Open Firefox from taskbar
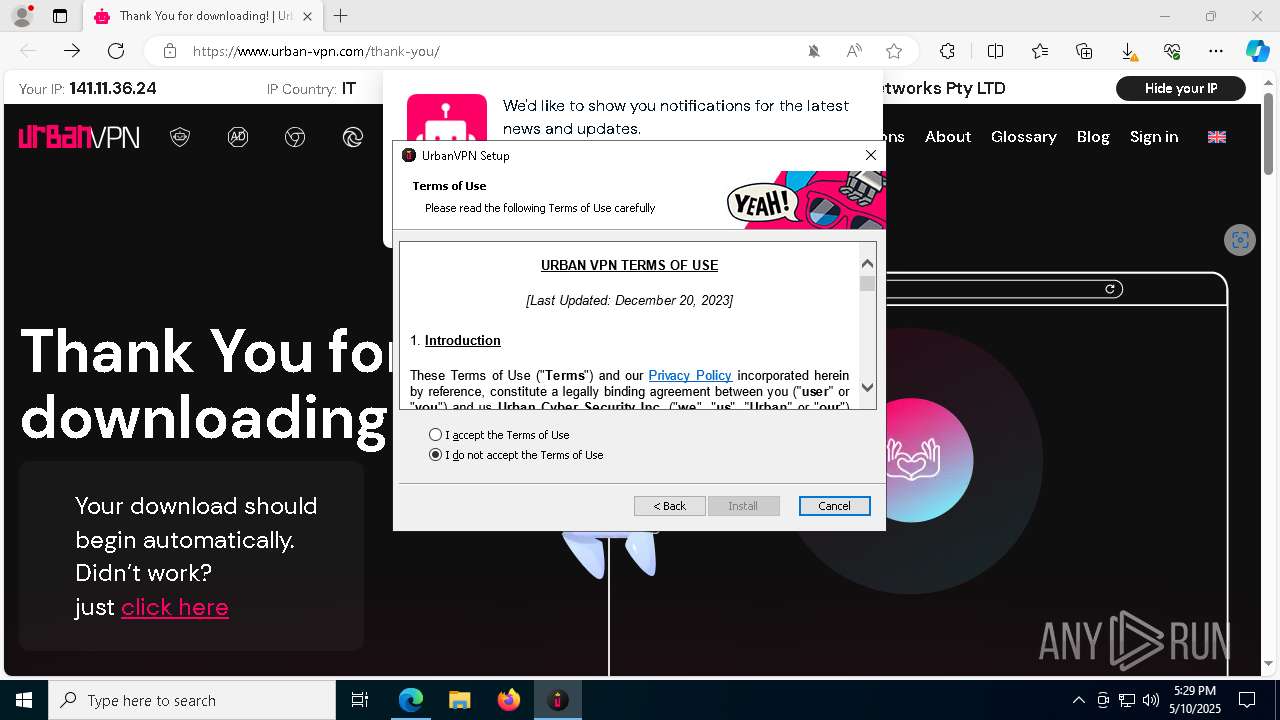 508,700
